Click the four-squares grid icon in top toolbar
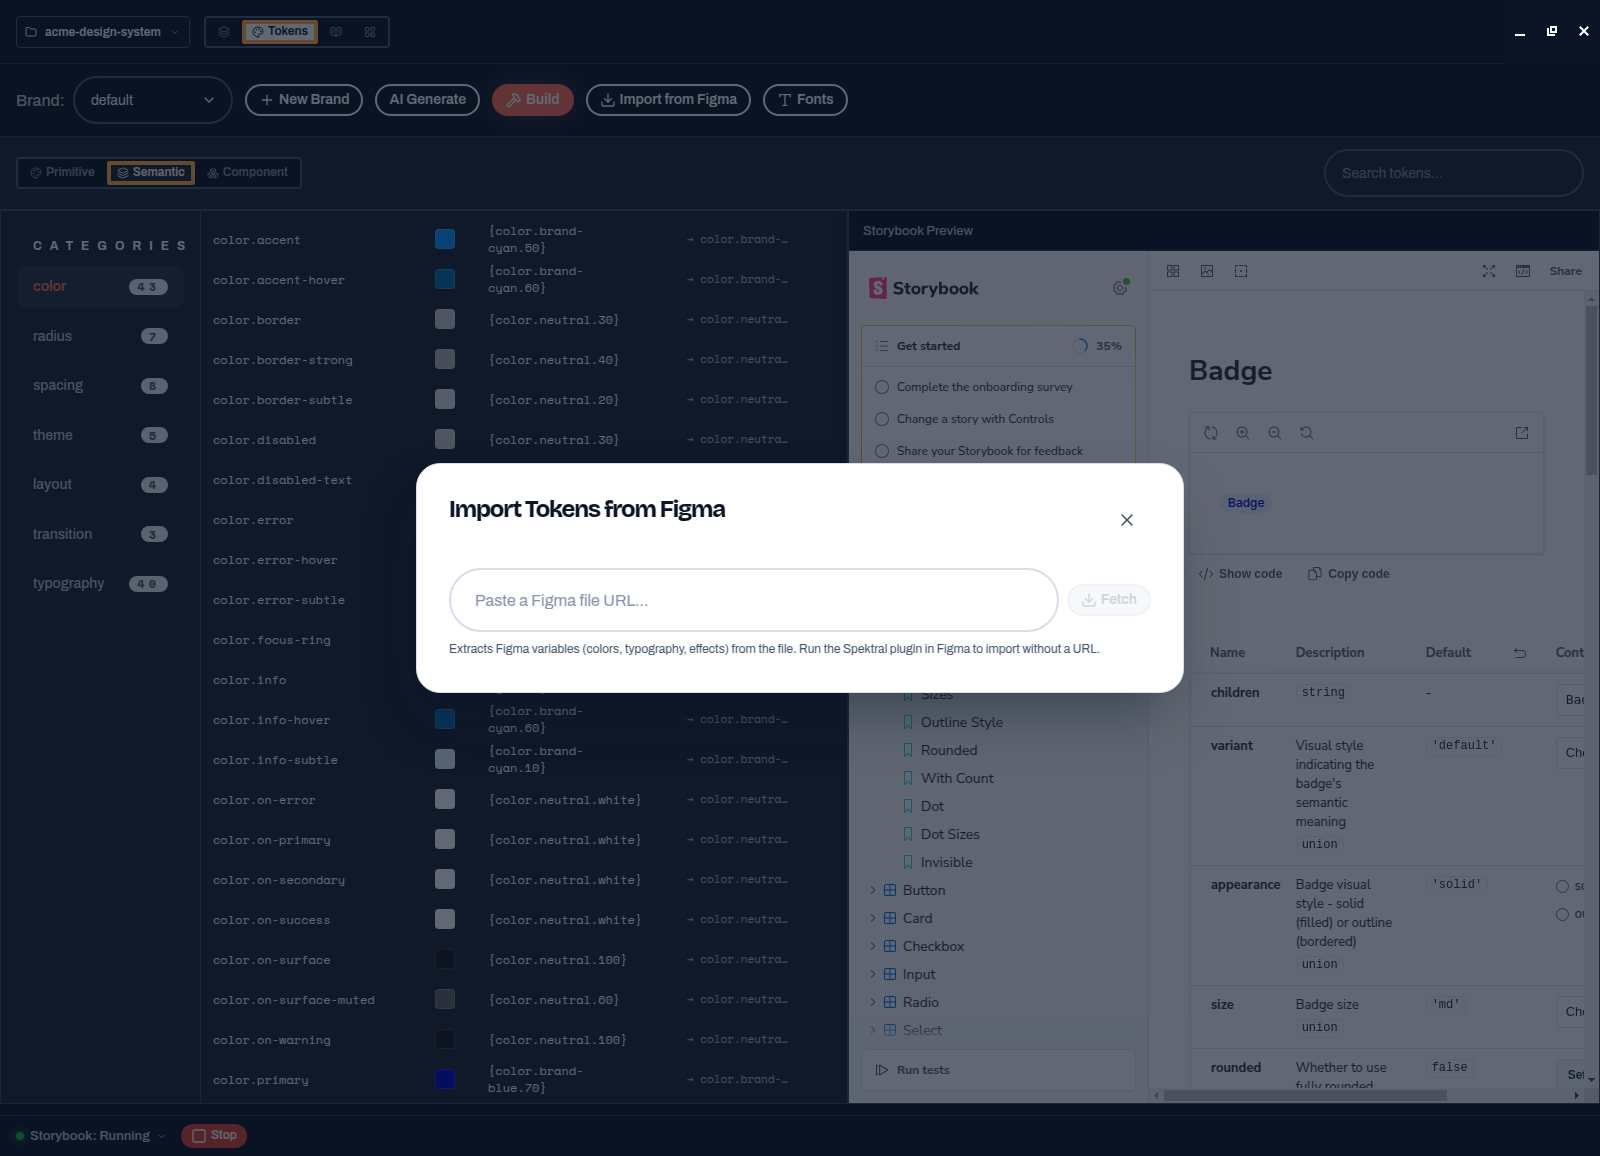 click(x=370, y=32)
